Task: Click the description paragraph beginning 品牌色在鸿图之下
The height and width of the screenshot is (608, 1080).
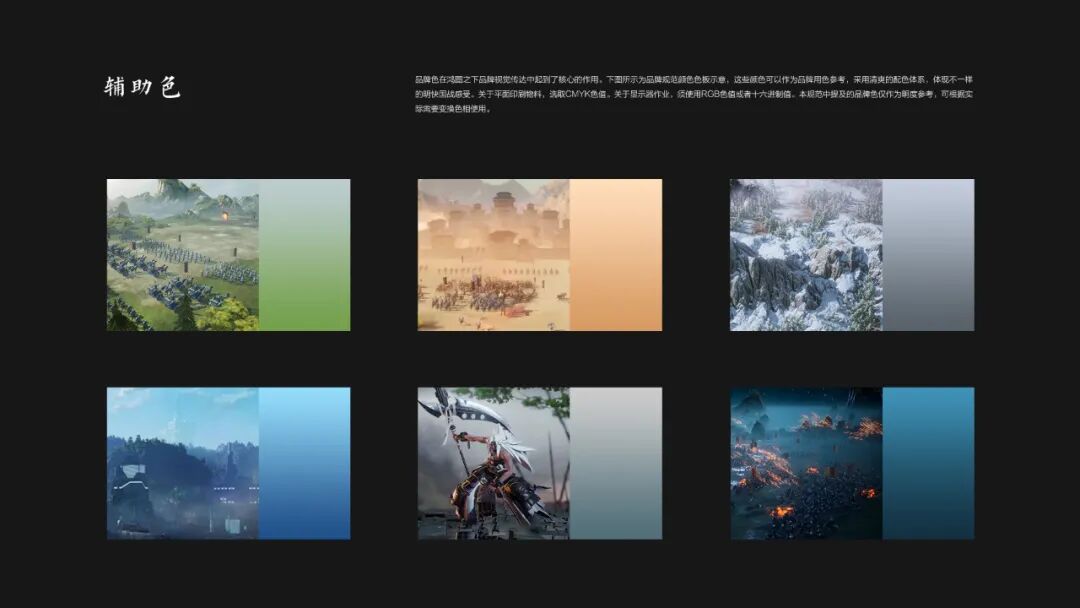Action: click(x=694, y=94)
